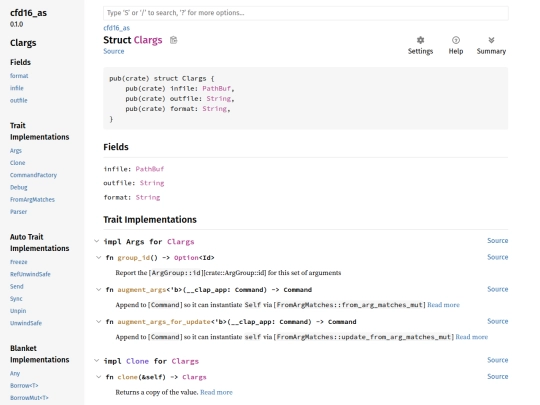Open String type in outfile field row

(152, 183)
